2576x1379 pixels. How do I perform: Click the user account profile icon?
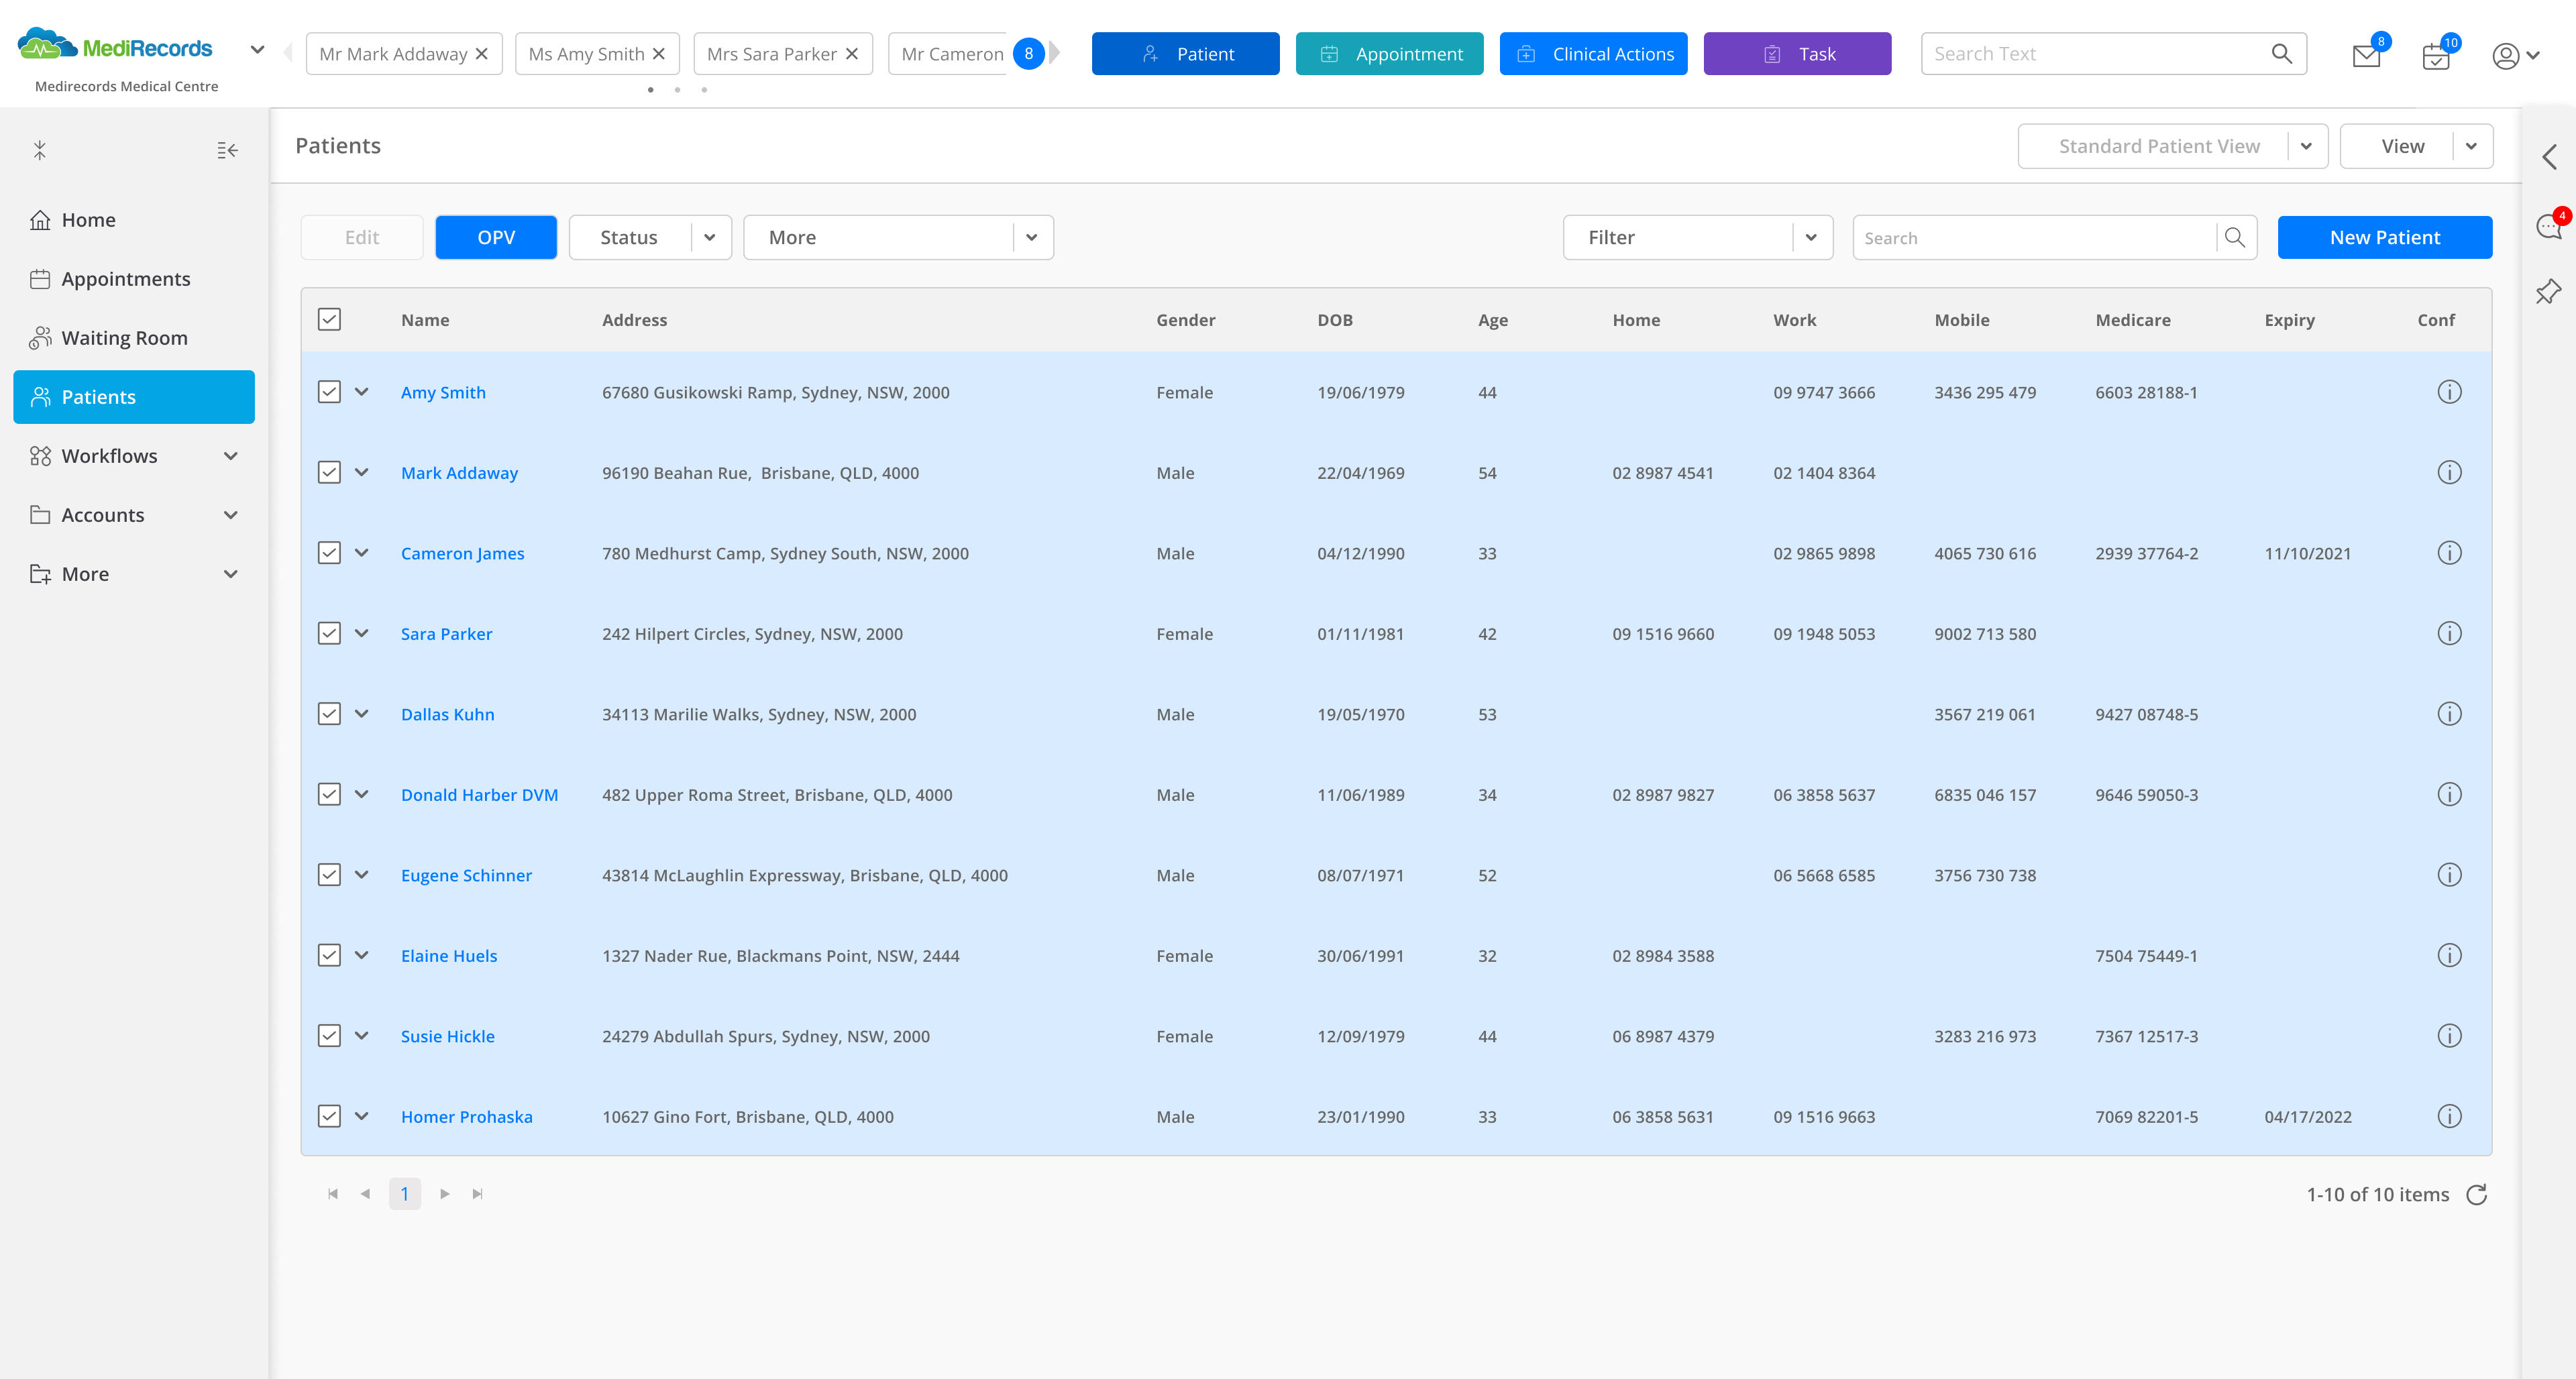(2505, 56)
